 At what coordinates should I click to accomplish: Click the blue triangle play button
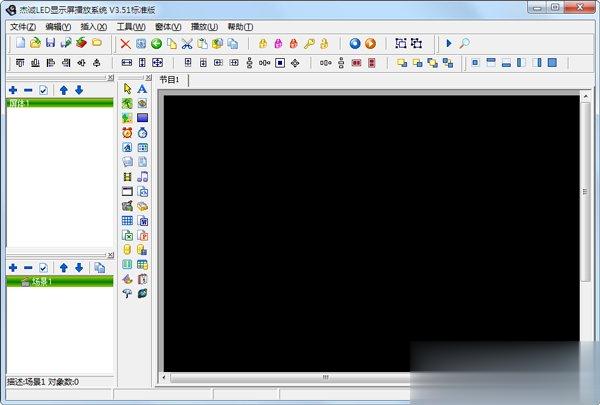[449, 43]
